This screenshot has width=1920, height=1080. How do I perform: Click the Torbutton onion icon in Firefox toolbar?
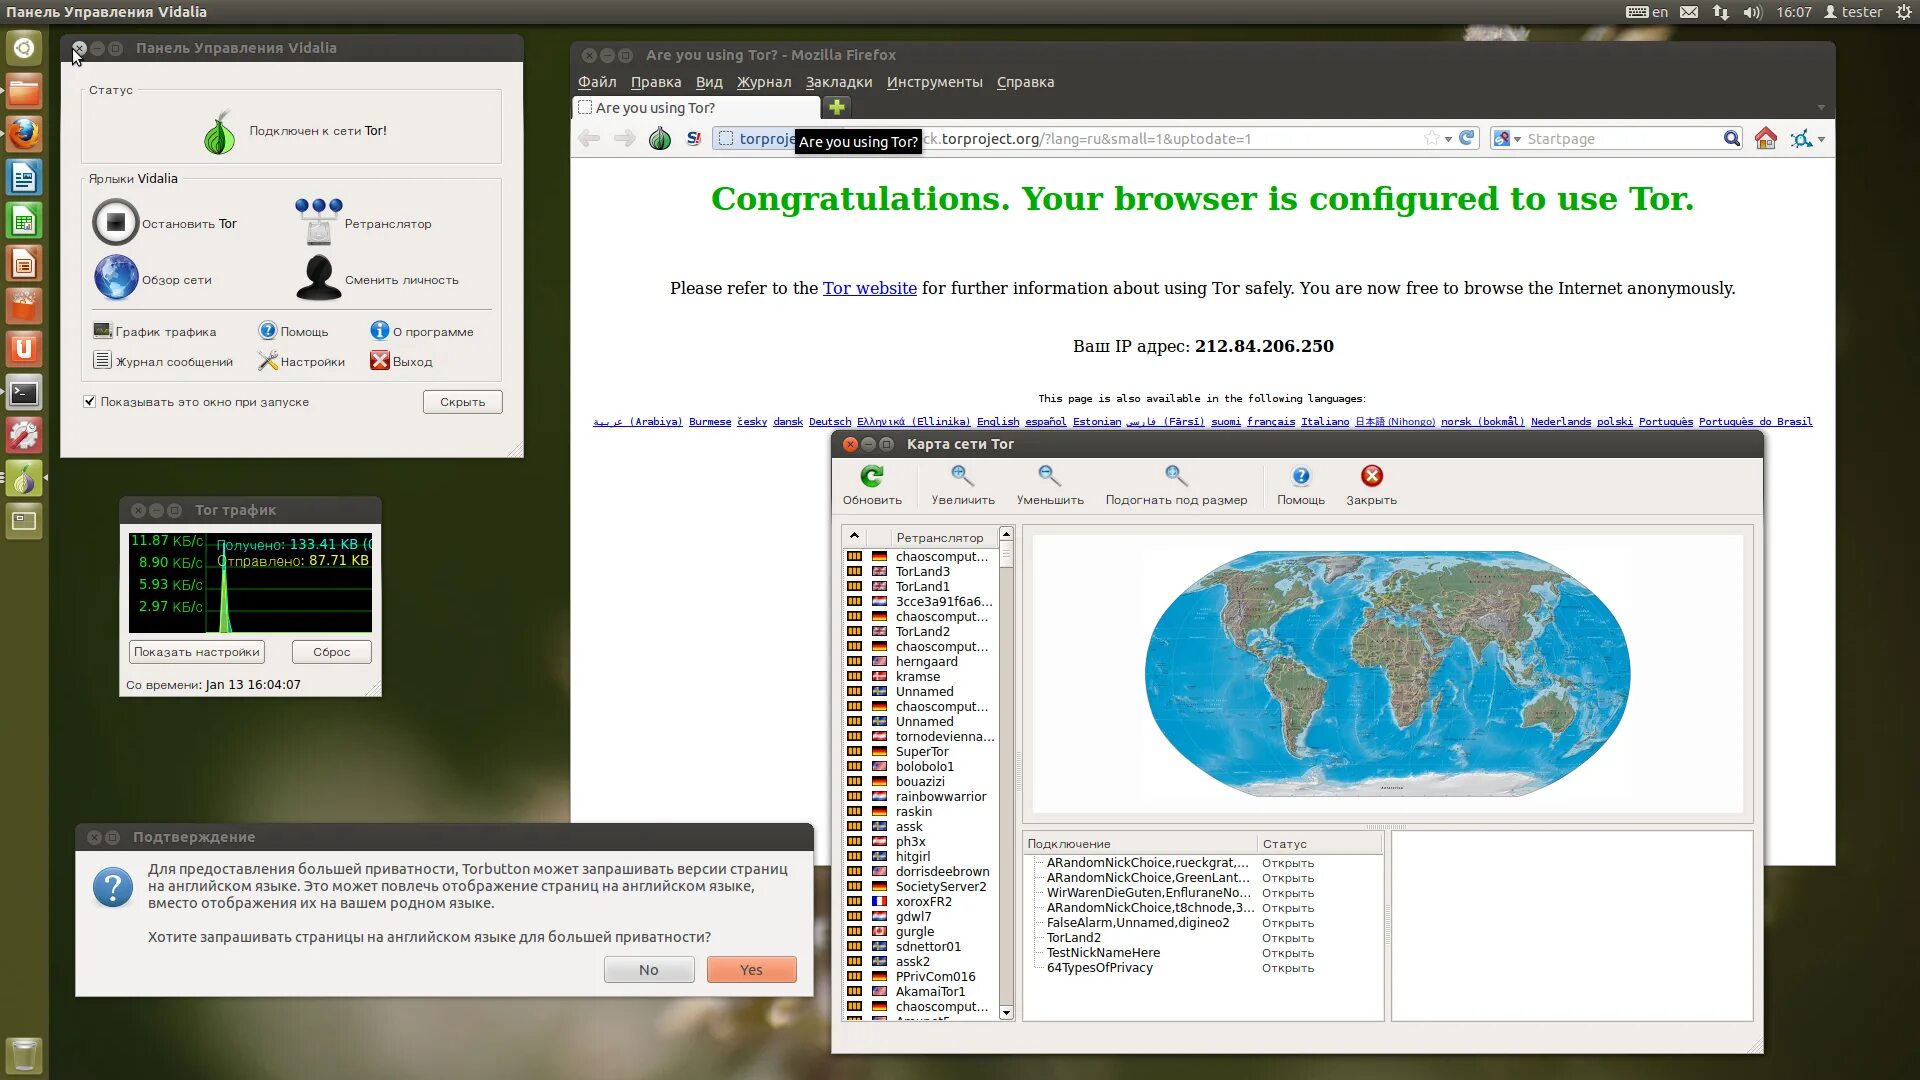[660, 139]
